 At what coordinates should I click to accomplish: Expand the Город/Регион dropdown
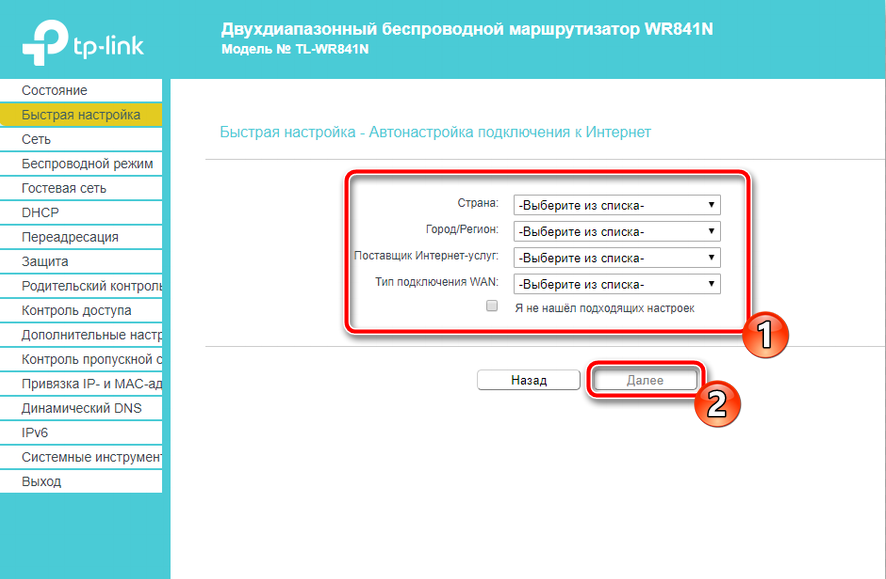[616, 232]
